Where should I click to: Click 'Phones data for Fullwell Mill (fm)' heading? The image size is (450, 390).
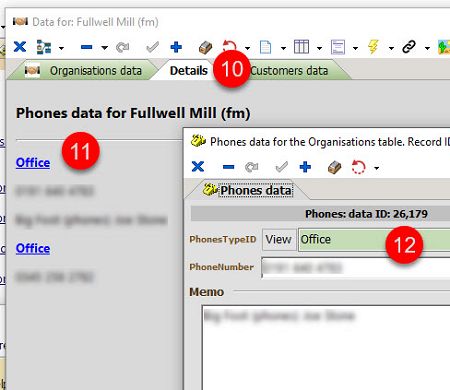tap(133, 113)
